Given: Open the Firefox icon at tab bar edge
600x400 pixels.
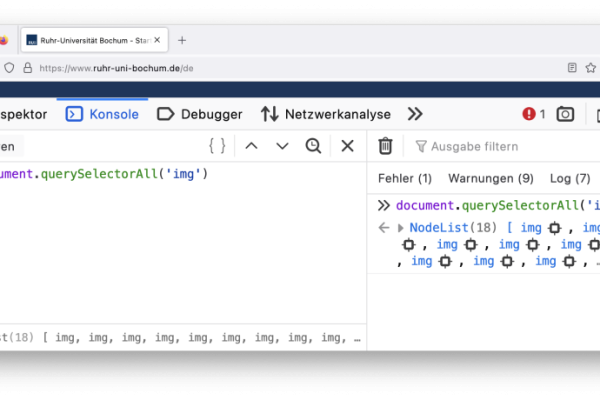Looking at the screenshot, I should pos(3,40).
